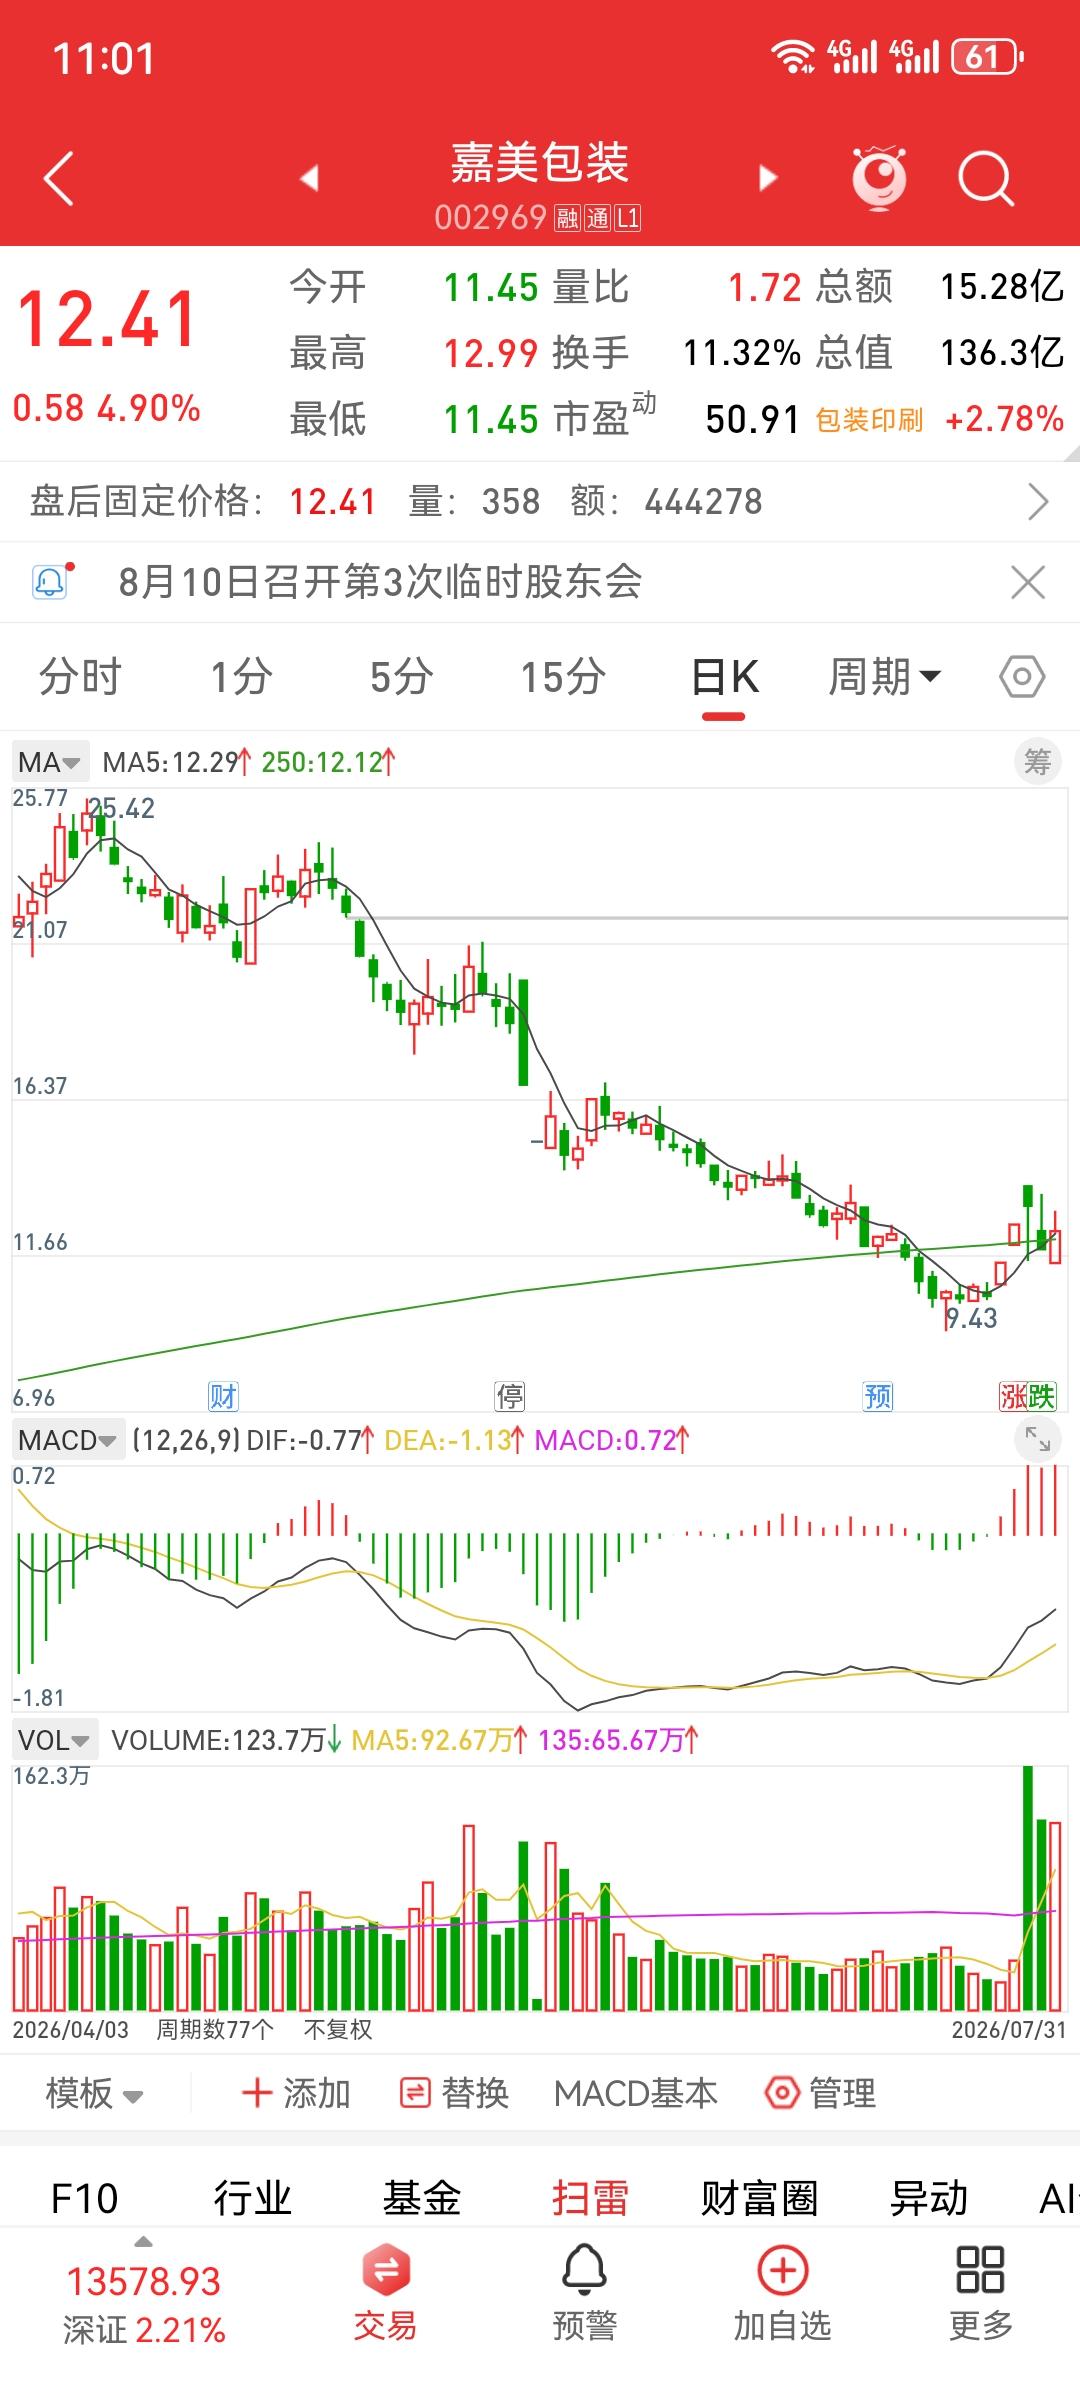
Task: Expand after-hours fixed price details arrow
Action: [1038, 502]
